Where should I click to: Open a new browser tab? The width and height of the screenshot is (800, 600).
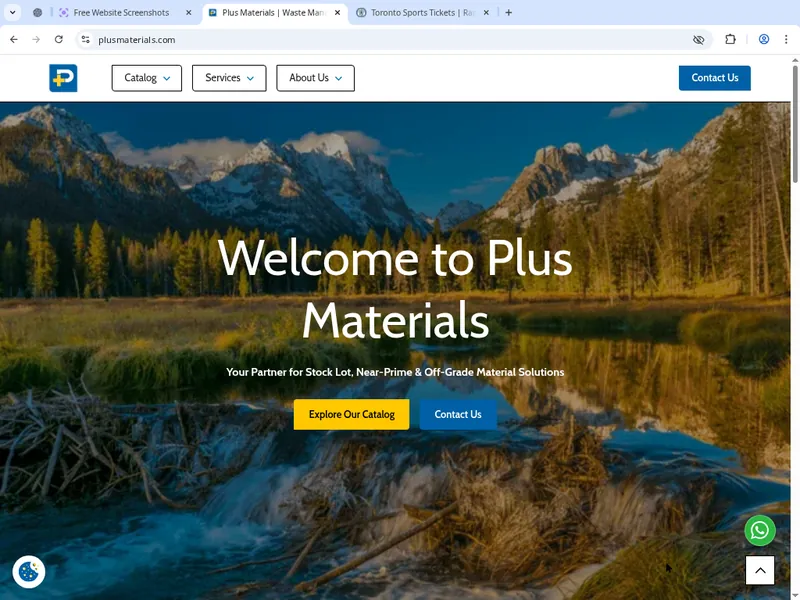(x=509, y=13)
